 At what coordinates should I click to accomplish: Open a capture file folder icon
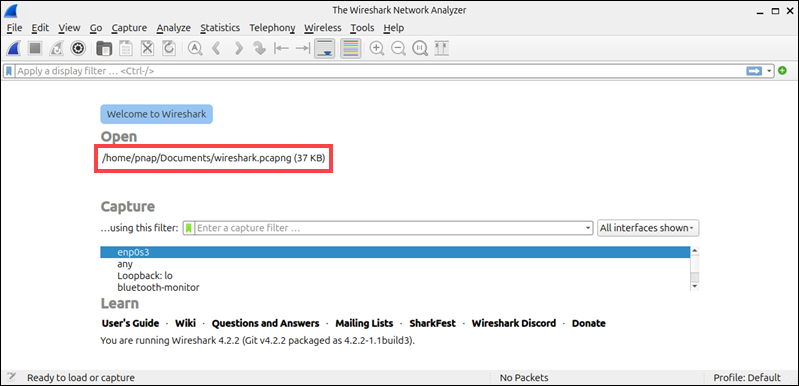pos(104,48)
